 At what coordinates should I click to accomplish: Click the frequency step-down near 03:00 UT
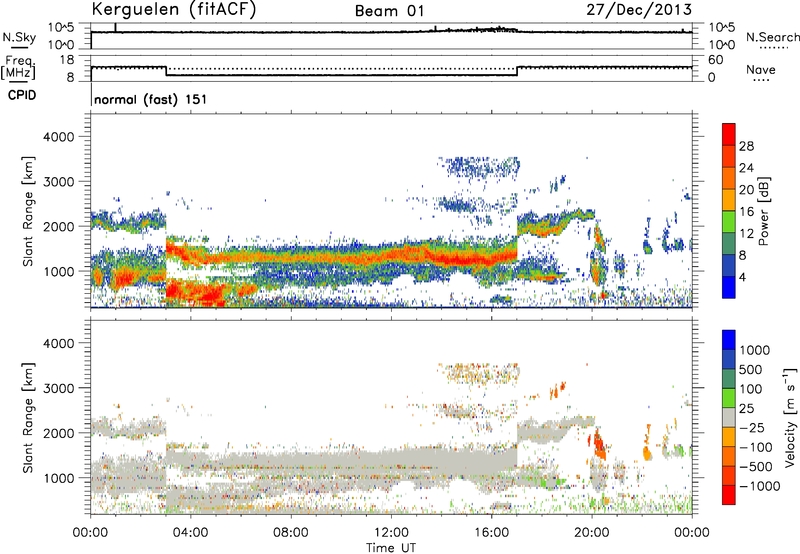click(x=166, y=71)
